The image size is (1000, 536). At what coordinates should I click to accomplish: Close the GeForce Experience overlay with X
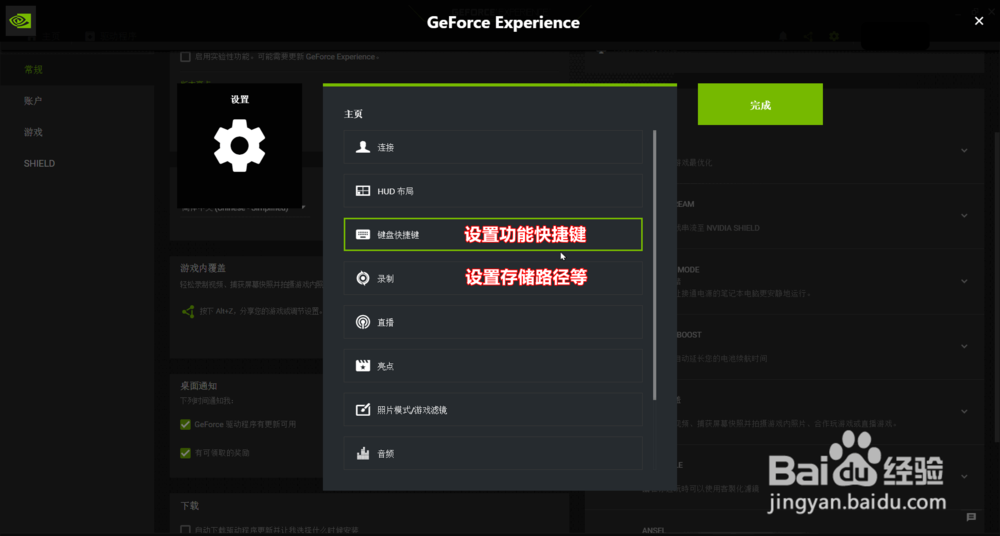click(979, 21)
